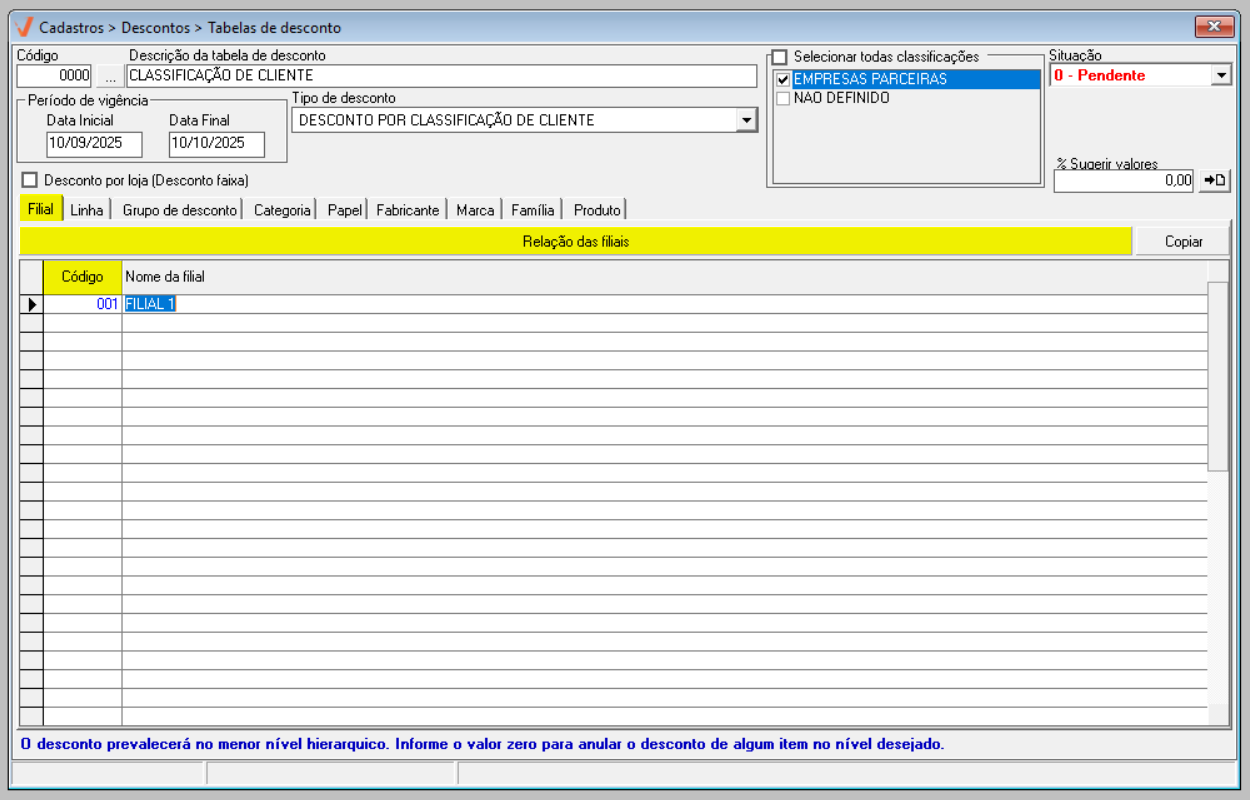The image size is (1250, 800).
Task: Click the orange application logo icon
Action: point(25,27)
